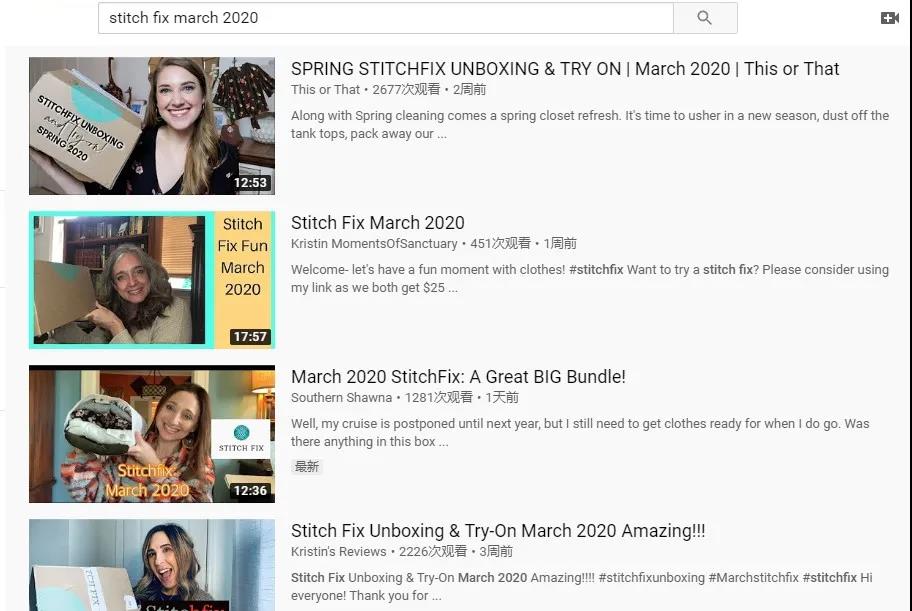This screenshot has height=611, width=912.
Task: Go to the Kristin's Reviews channel
Action: click(x=338, y=552)
